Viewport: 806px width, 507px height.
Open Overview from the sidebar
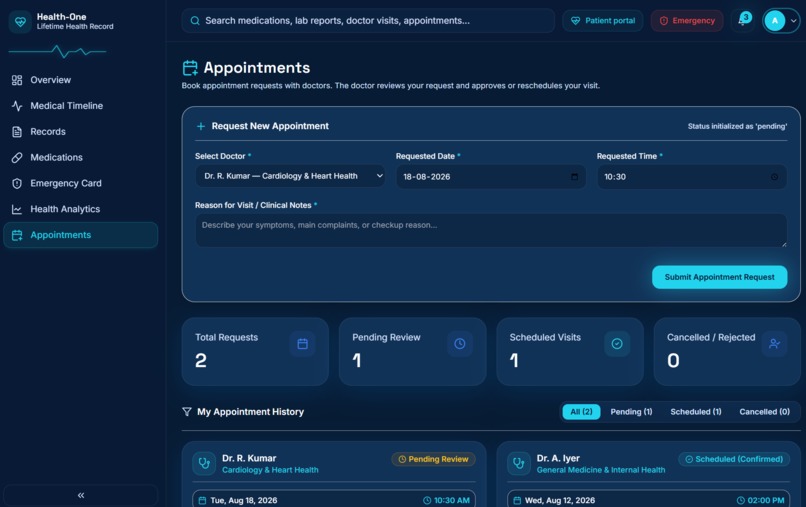pyautogui.click(x=81, y=80)
